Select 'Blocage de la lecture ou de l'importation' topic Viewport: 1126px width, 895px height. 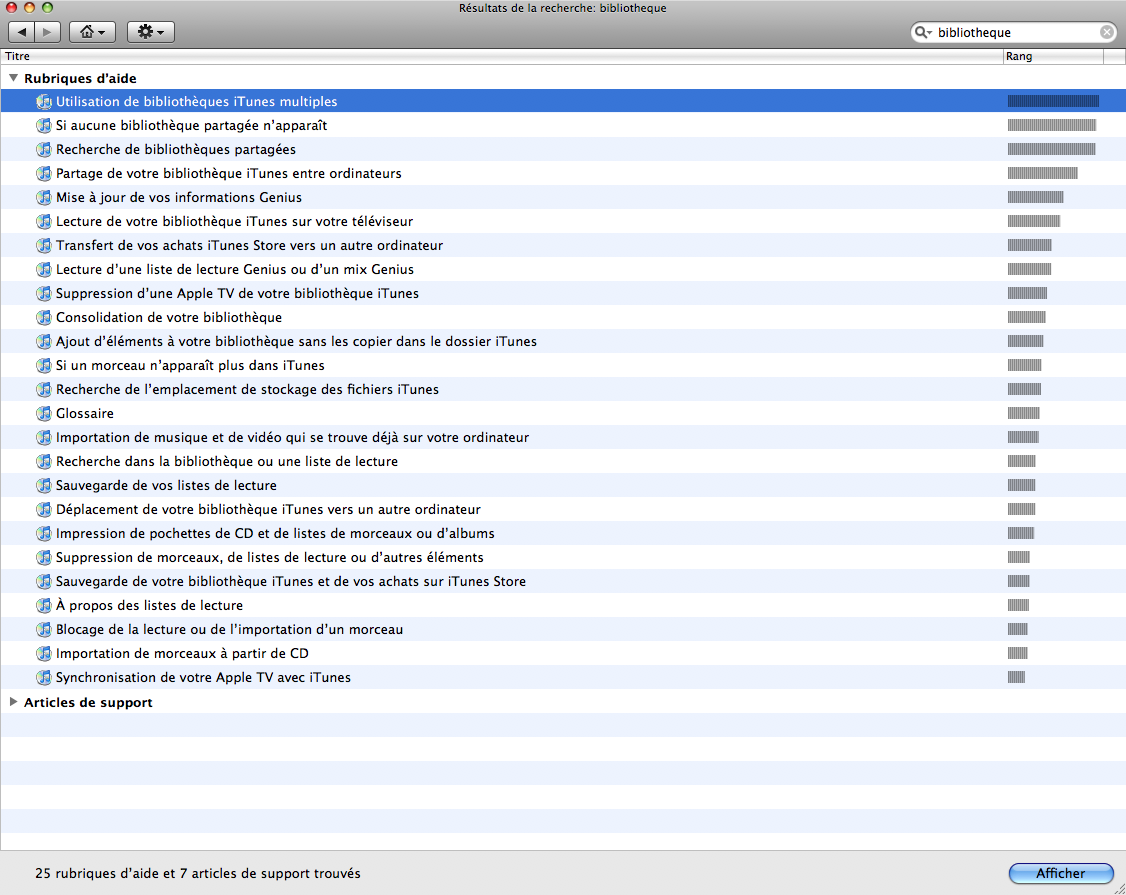click(563, 629)
